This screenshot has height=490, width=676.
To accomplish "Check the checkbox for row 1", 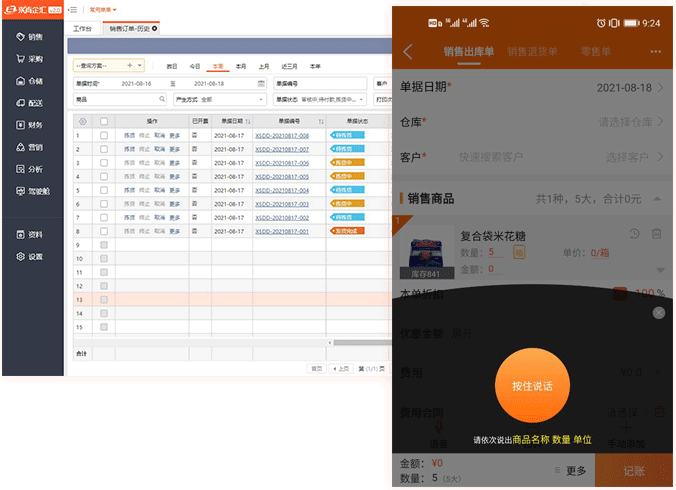I will pos(103,135).
